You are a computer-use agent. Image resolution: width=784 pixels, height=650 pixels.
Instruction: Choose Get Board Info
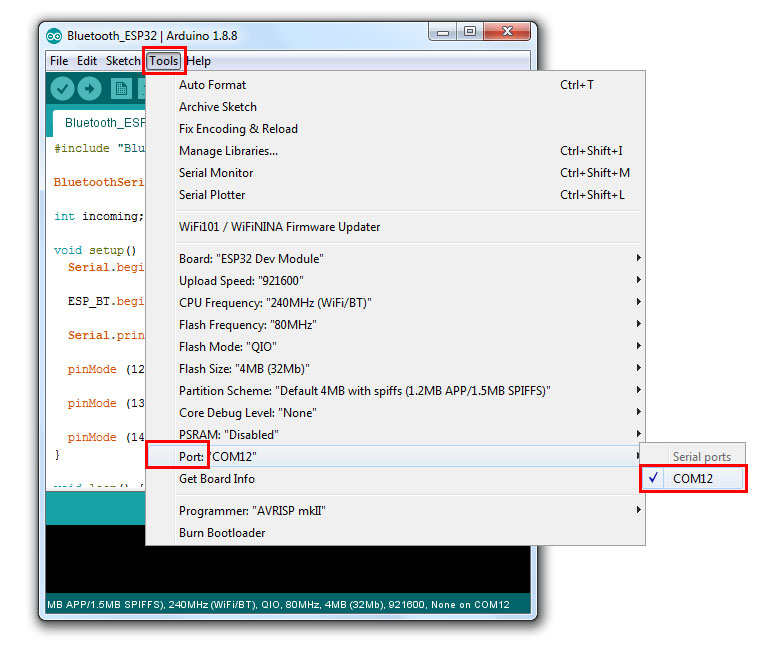tap(395, 478)
